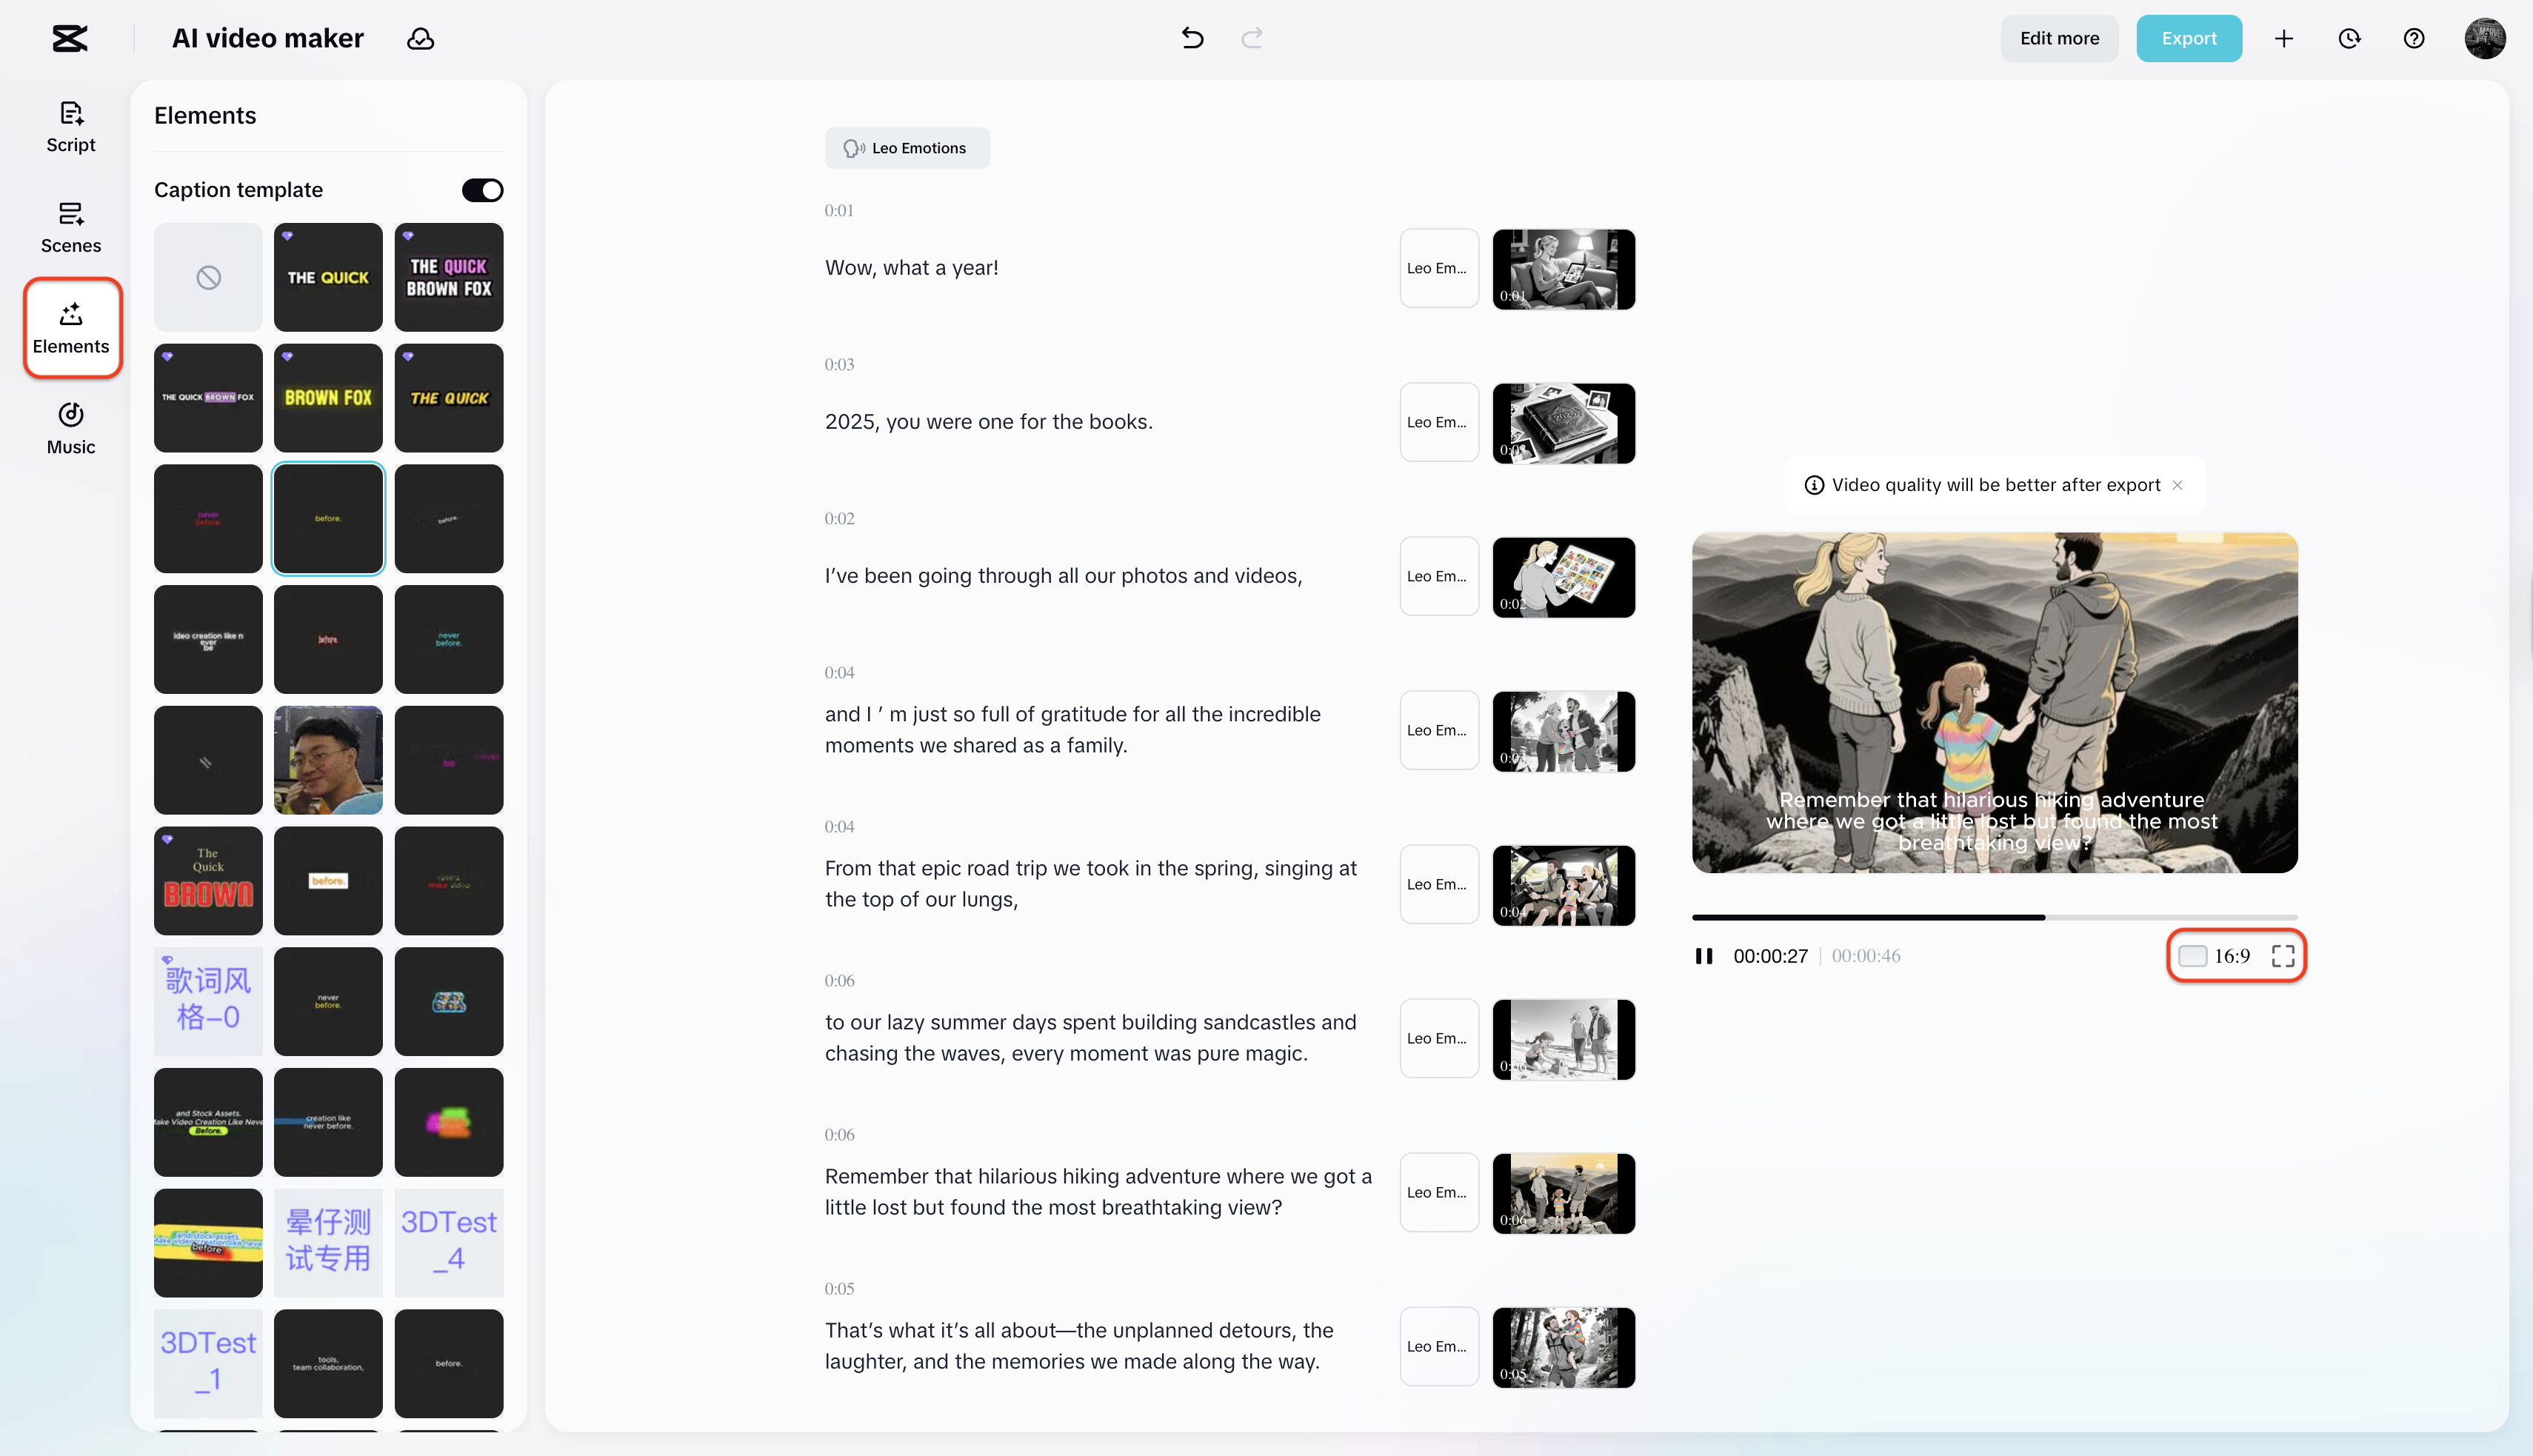Click the Export button

pyautogui.click(x=2189, y=38)
